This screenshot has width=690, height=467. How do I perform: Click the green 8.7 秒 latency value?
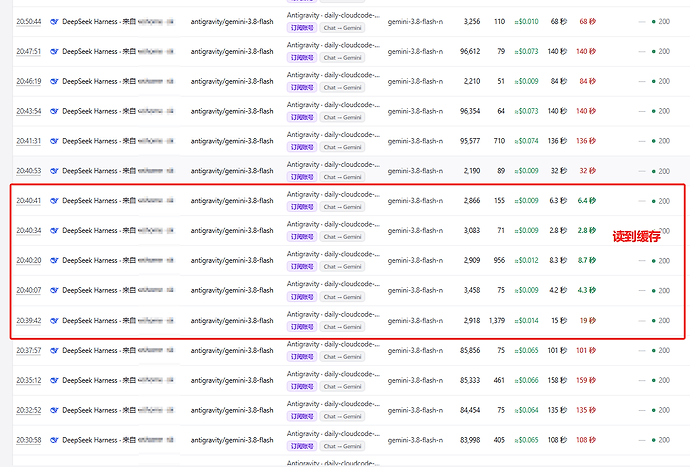(587, 261)
